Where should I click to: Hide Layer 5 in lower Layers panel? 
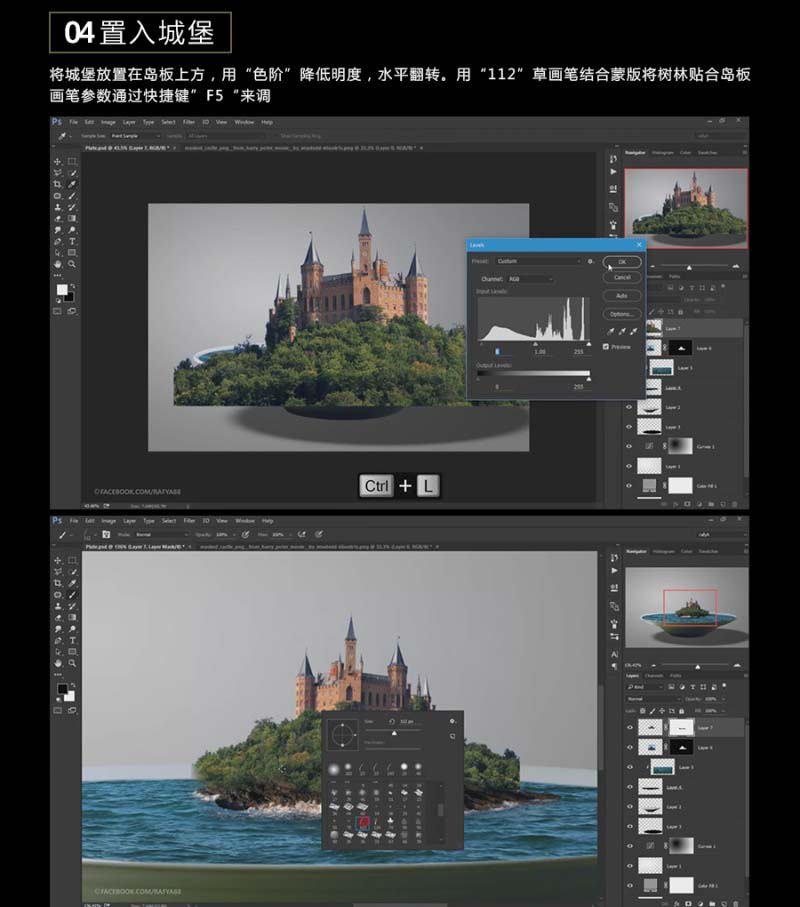pyautogui.click(x=630, y=767)
